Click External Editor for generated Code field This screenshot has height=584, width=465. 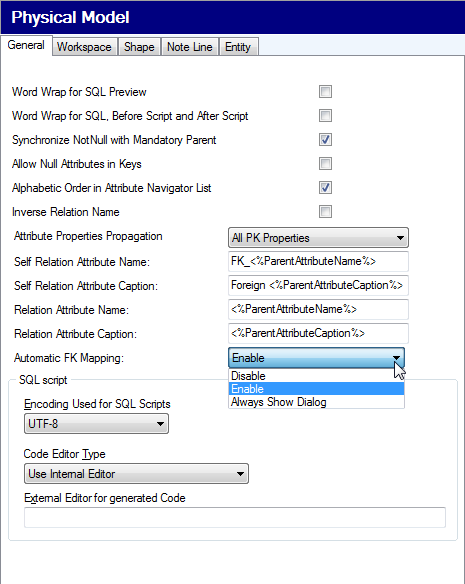tap(235, 517)
